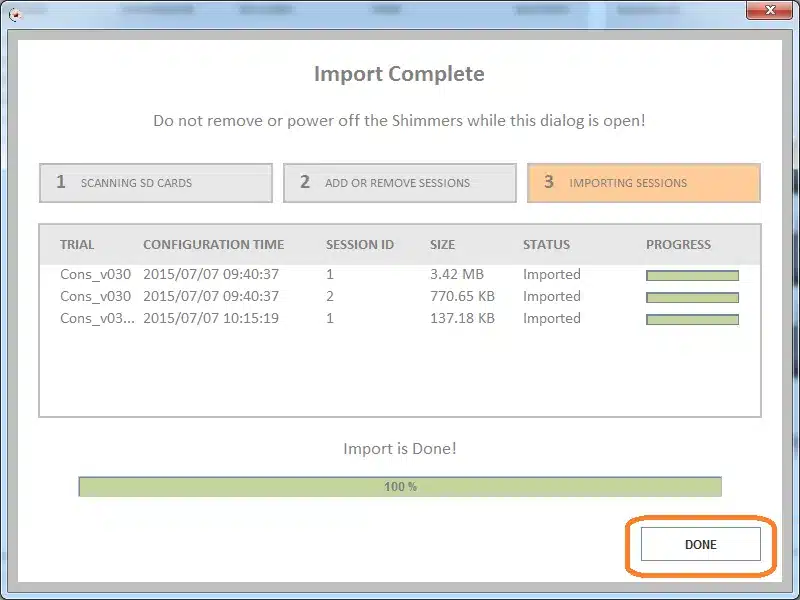Select step 2 Add or Remove Sessions
Viewport: 800px width, 600px height.
(x=400, y=183)
